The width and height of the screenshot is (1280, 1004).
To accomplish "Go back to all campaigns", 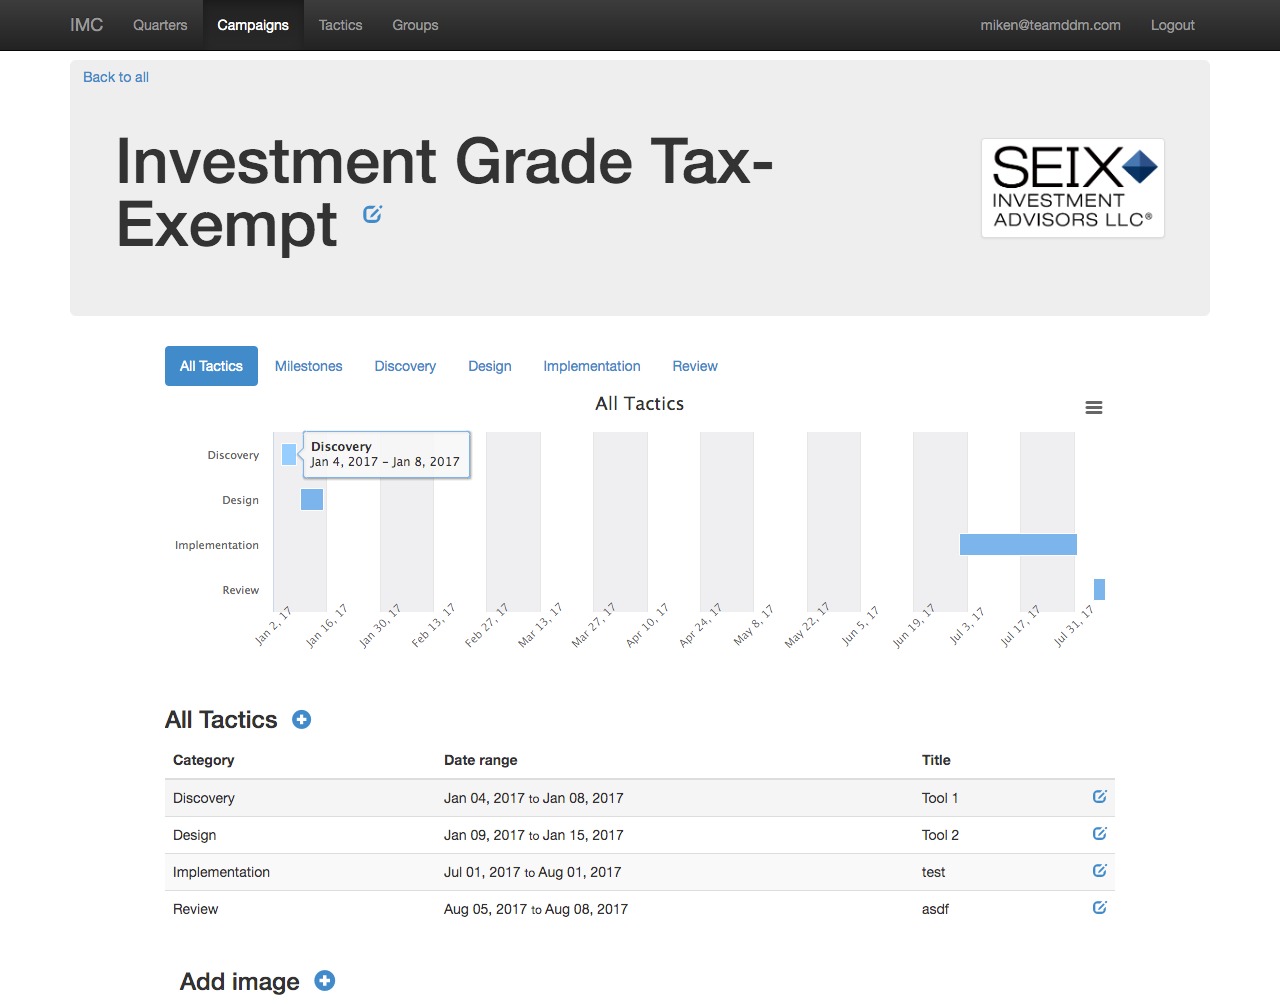I will click(116, 77).
